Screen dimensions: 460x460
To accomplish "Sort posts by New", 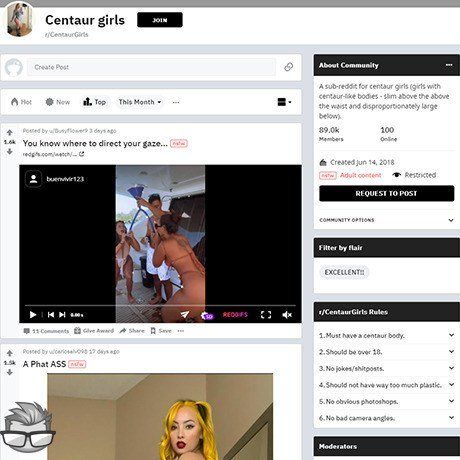I will pyautogui.click(x=58, y=102).
